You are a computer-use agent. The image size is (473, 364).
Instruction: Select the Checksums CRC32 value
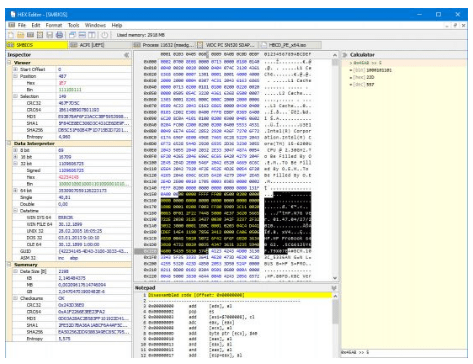(x=71, y=305)
